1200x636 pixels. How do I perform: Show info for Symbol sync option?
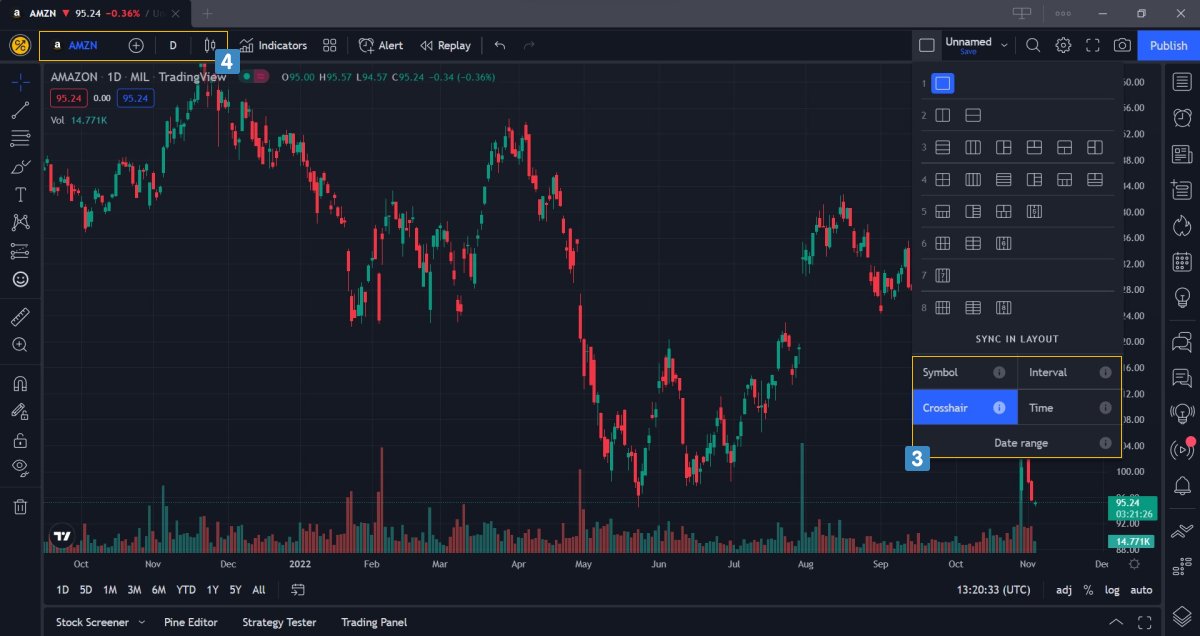tap(999, 372)
